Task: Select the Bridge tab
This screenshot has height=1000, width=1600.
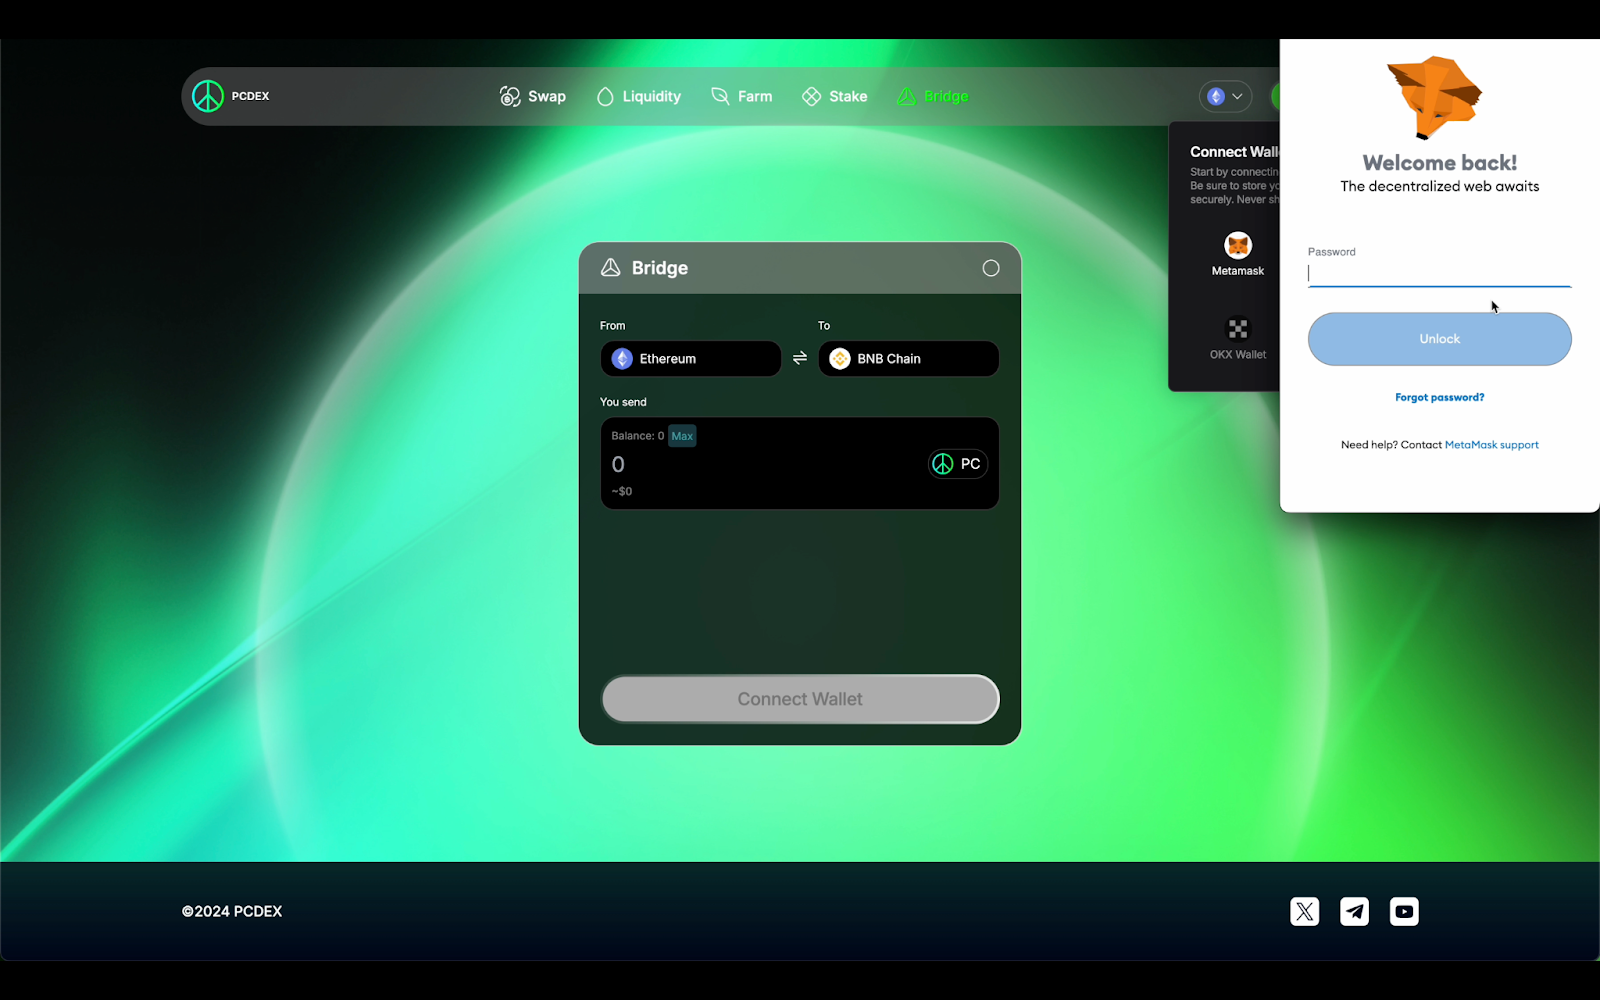Action: click(x=933, y=96)
